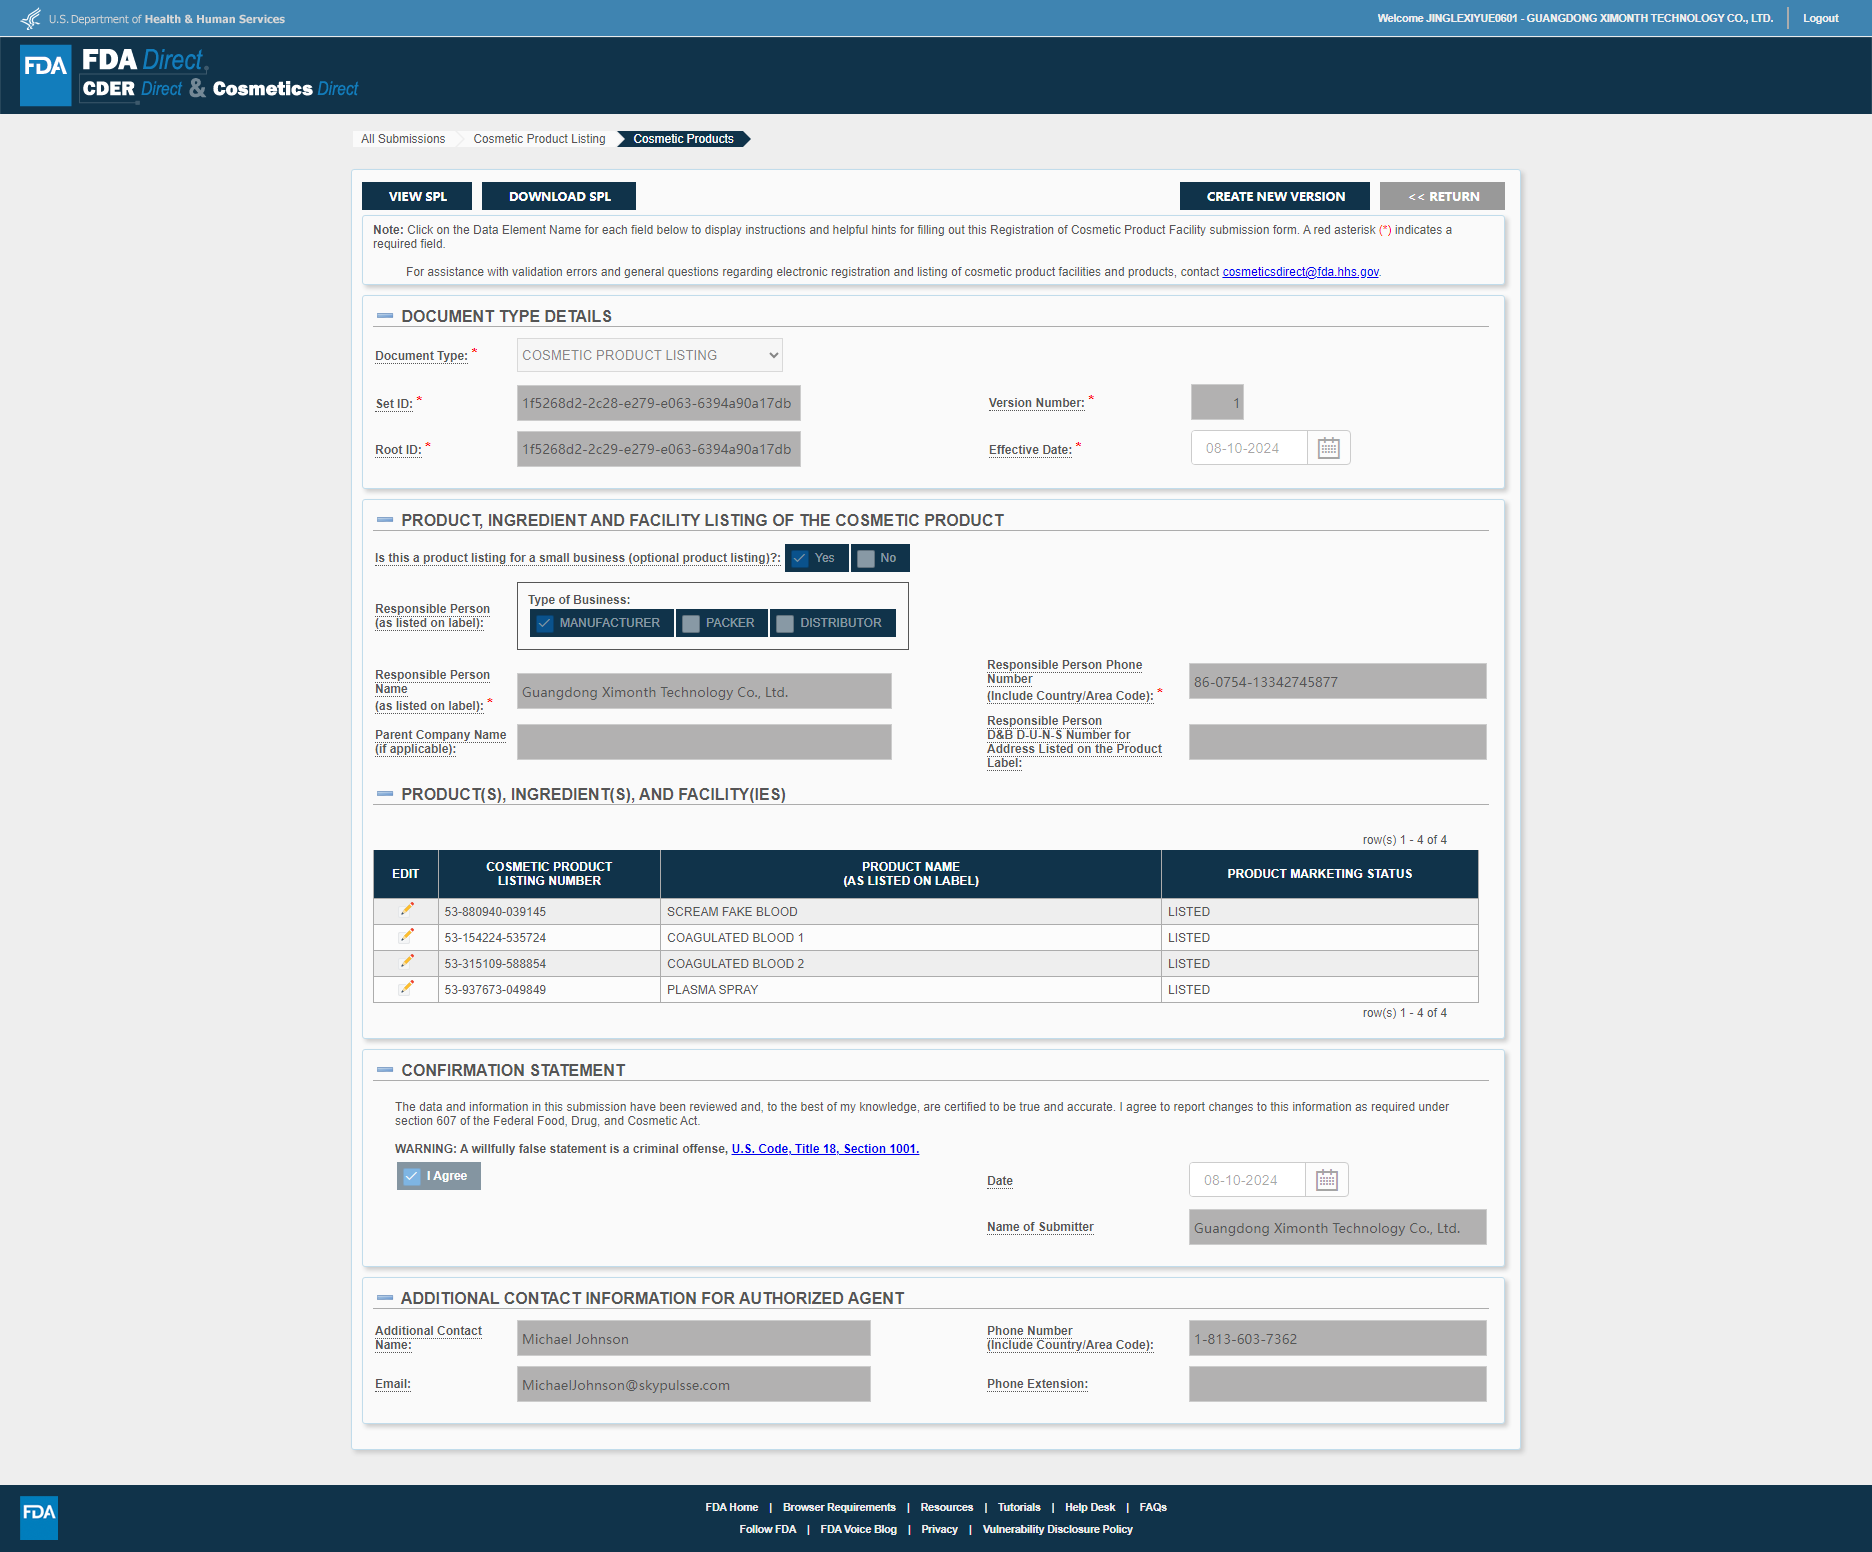Click the Responsible Person Name field

pyautogui.click(x=704, y=691)
